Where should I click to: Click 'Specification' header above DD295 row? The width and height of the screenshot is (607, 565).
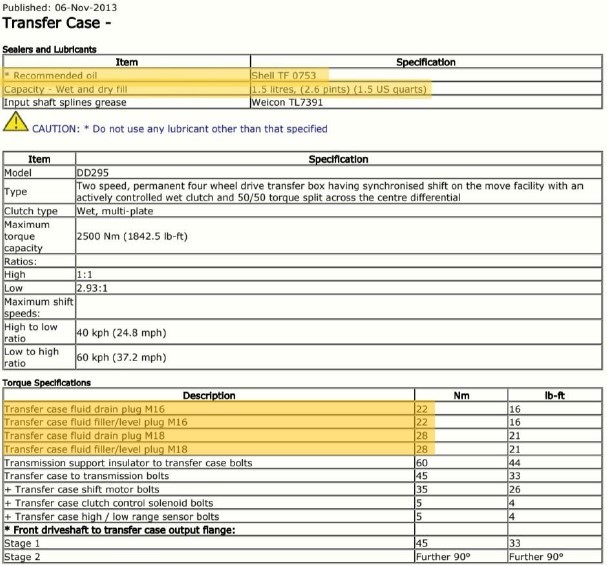[338, 159]
